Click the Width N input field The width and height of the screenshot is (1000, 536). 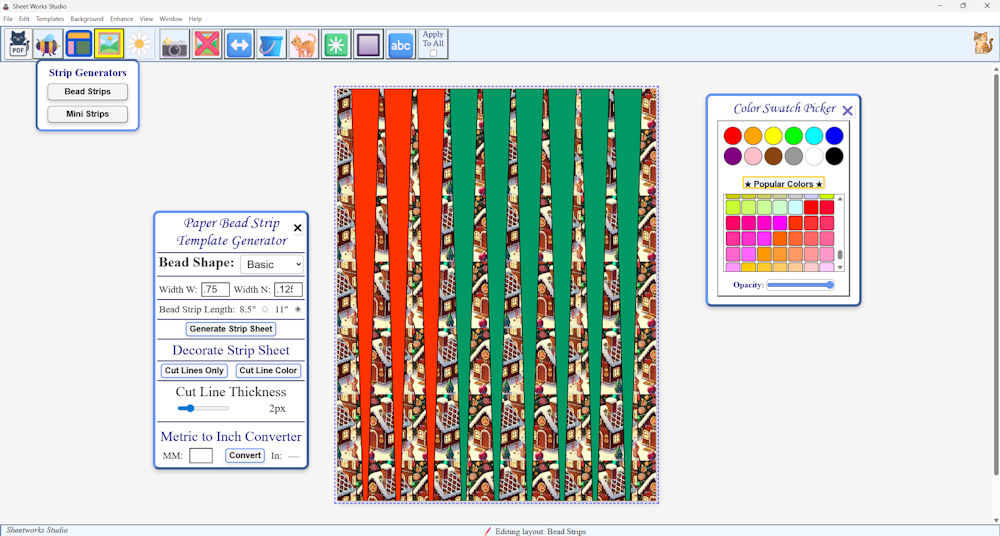288,290
